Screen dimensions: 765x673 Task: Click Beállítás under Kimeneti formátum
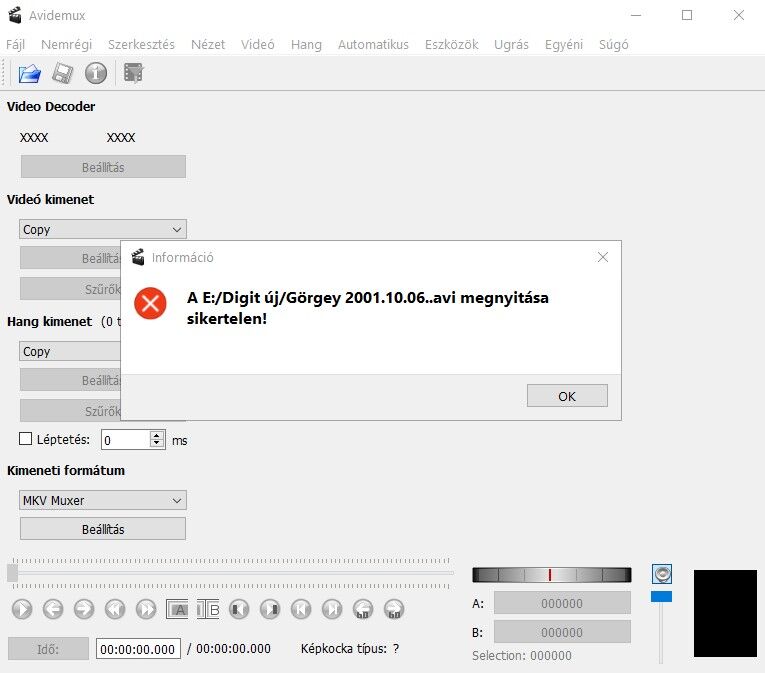pyautogui.click(x=103, y=529)
